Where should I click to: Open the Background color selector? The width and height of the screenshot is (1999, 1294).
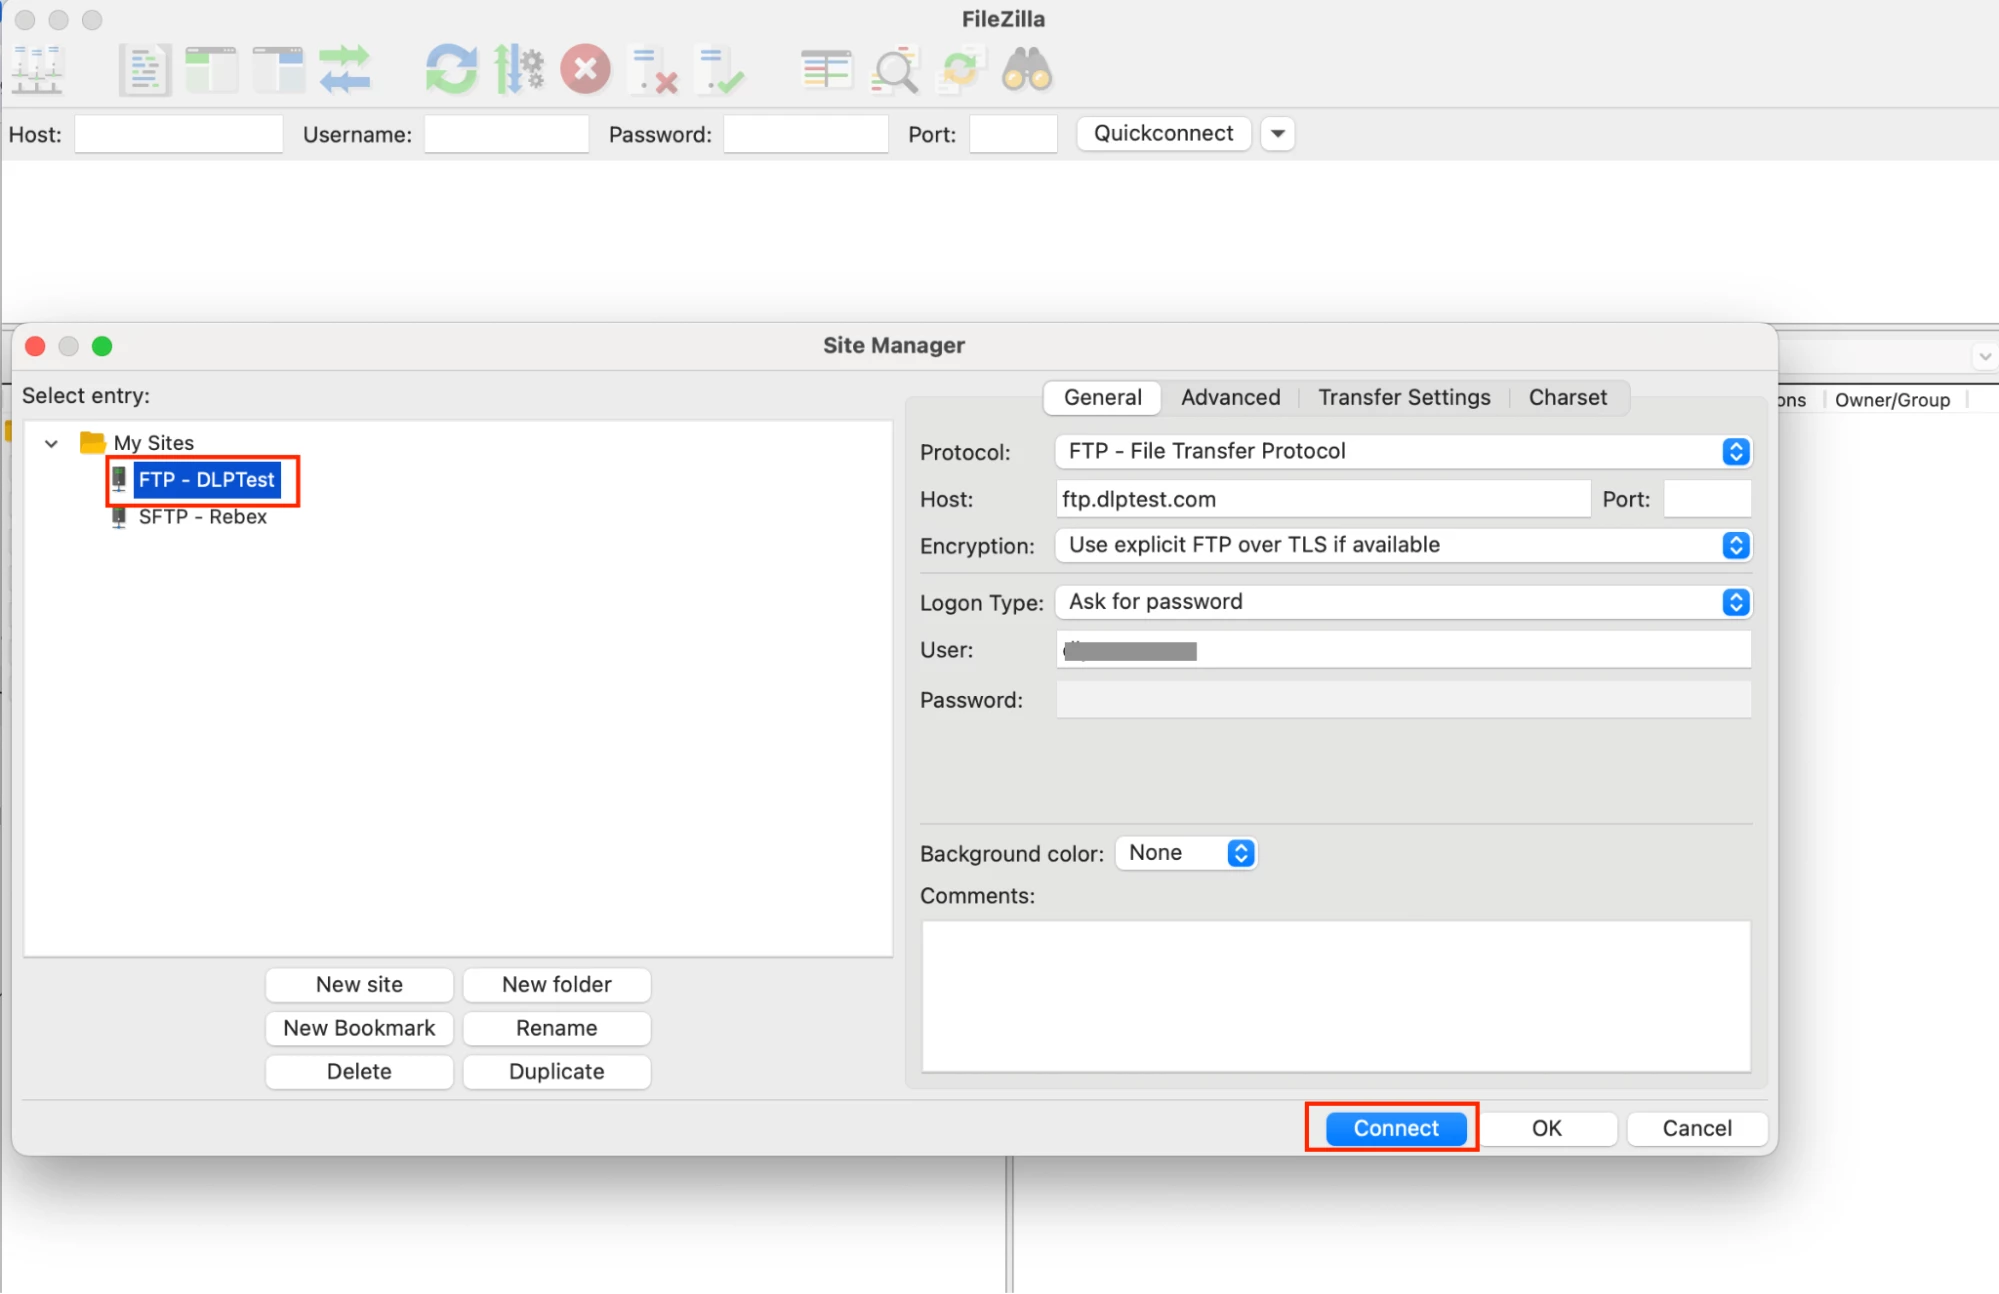coord(1187,853)
